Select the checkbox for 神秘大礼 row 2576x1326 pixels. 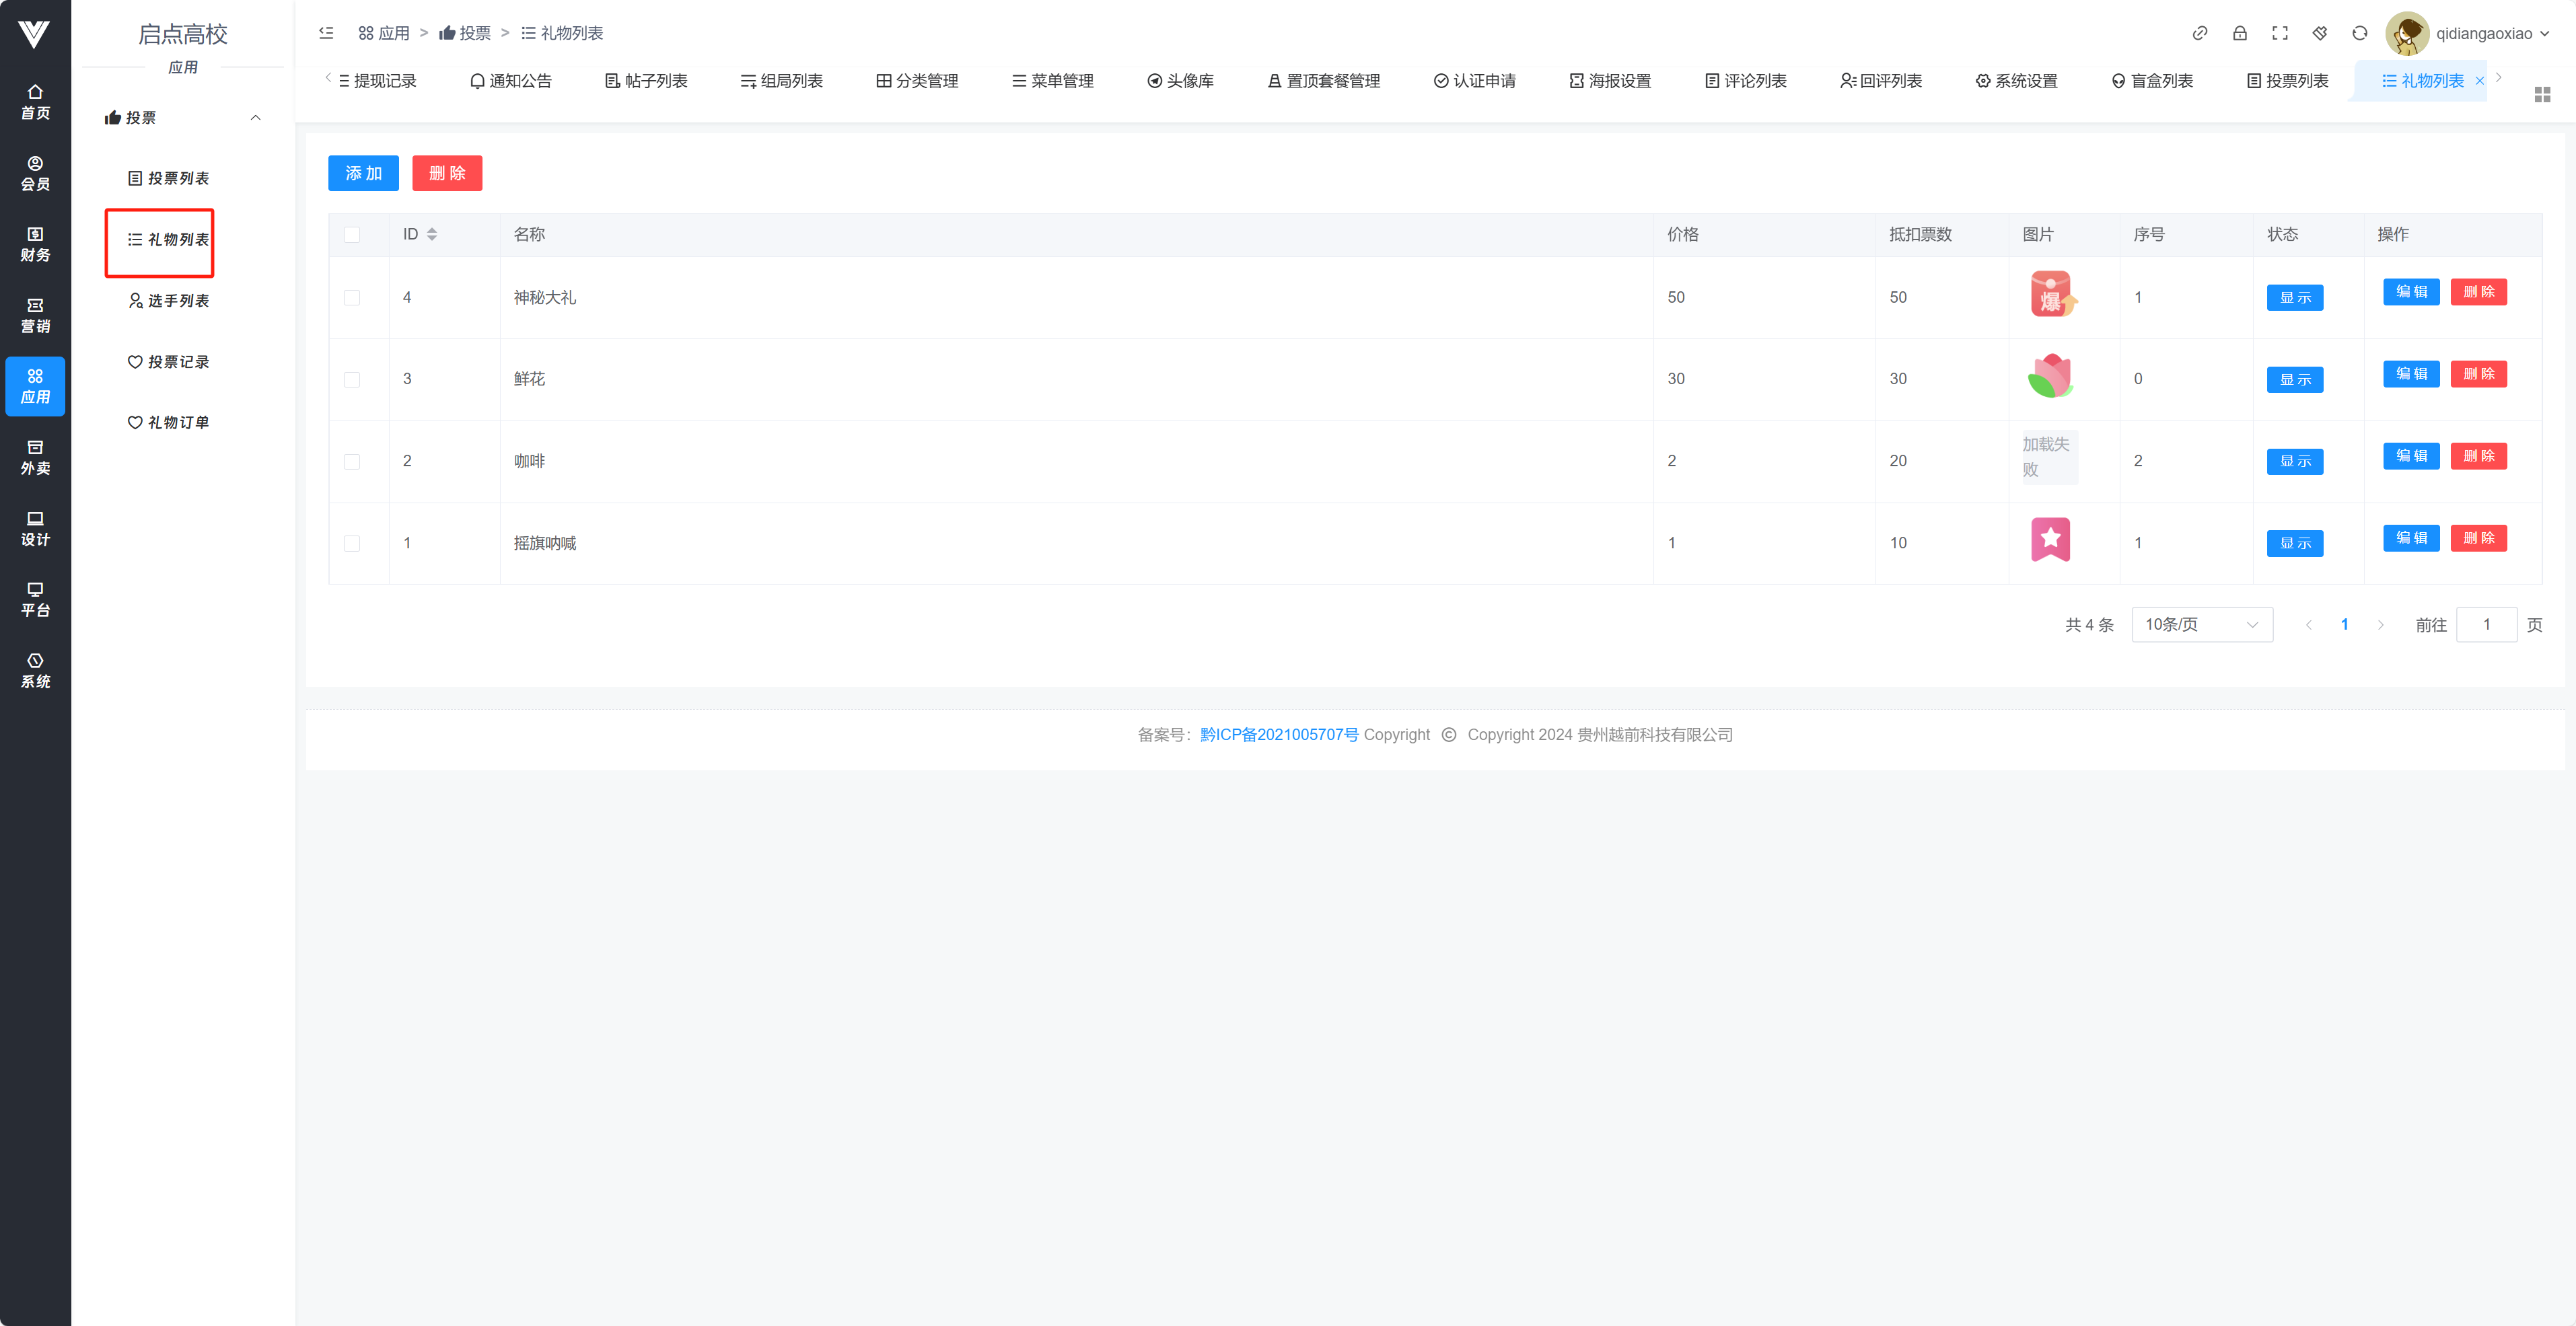(352, 298)
